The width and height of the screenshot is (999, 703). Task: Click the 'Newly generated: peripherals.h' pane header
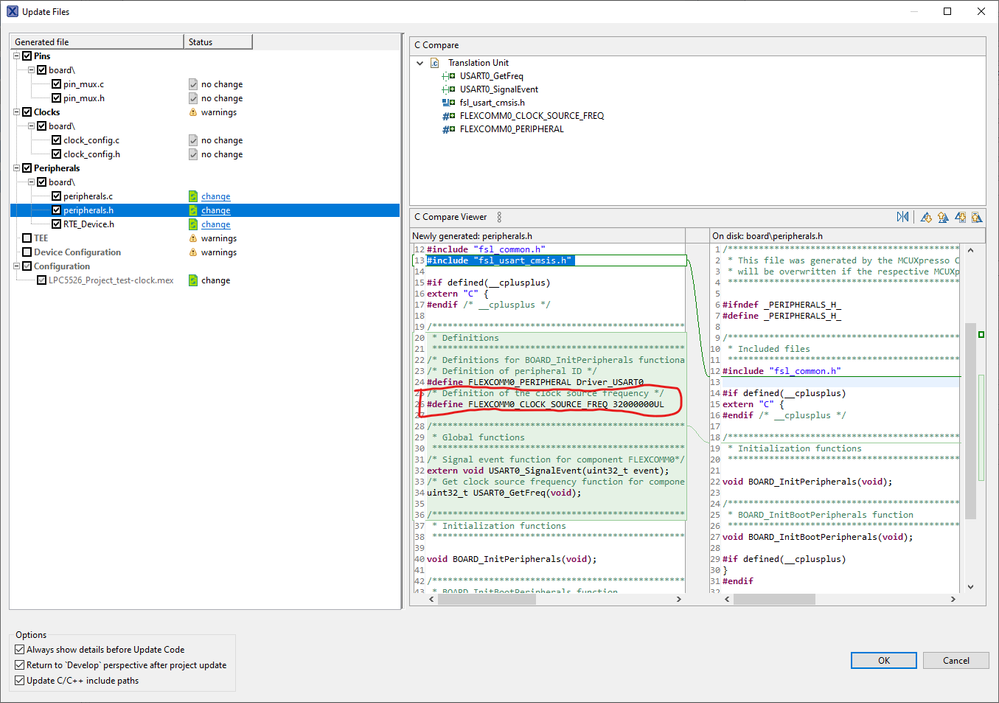547,236
